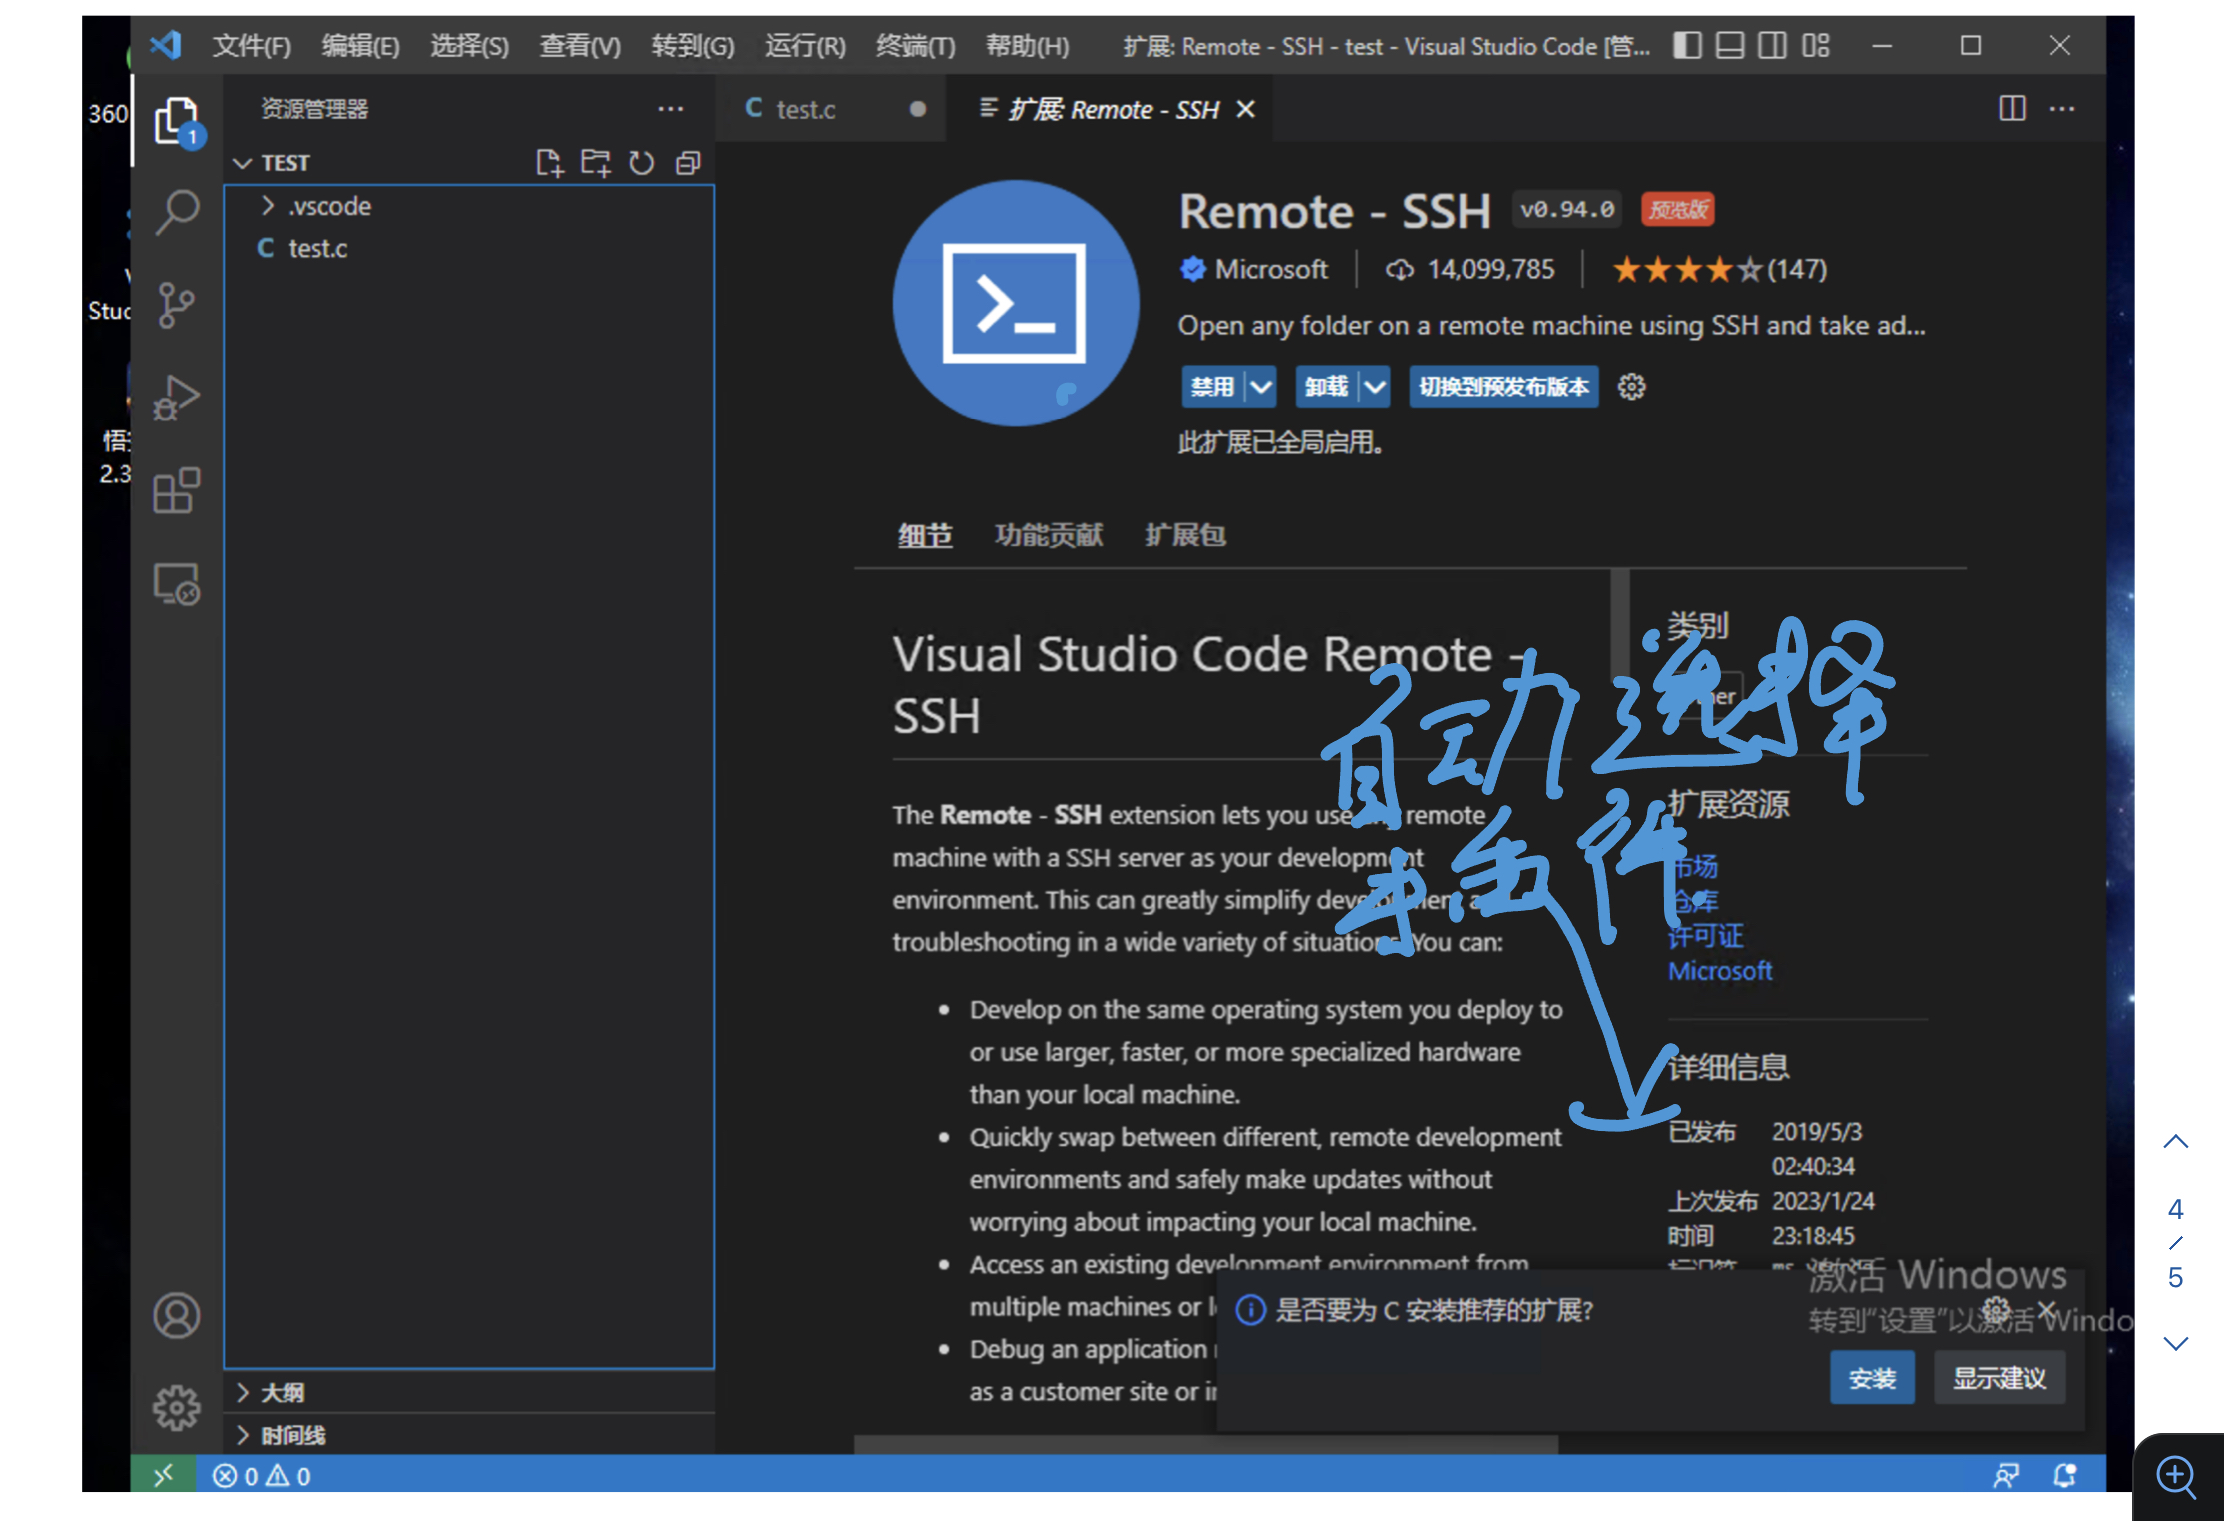The image size is (2224, 1521).
Task: Click 安装 button in notification
Action: [x=1872, y=1378]
